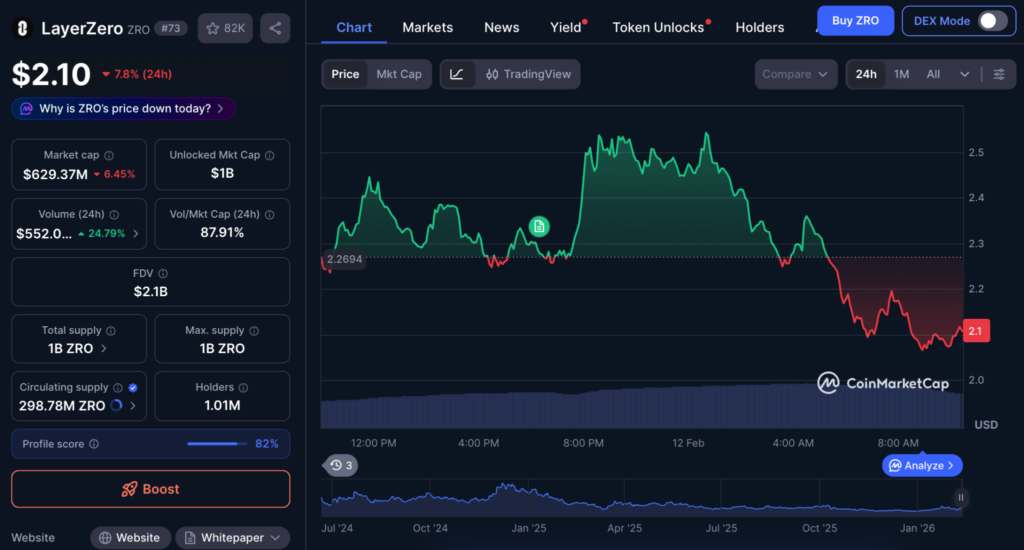The width and height of the screenshot is (1024, 550).
Task: Open the Markets tab
Action: click(427, 27)
